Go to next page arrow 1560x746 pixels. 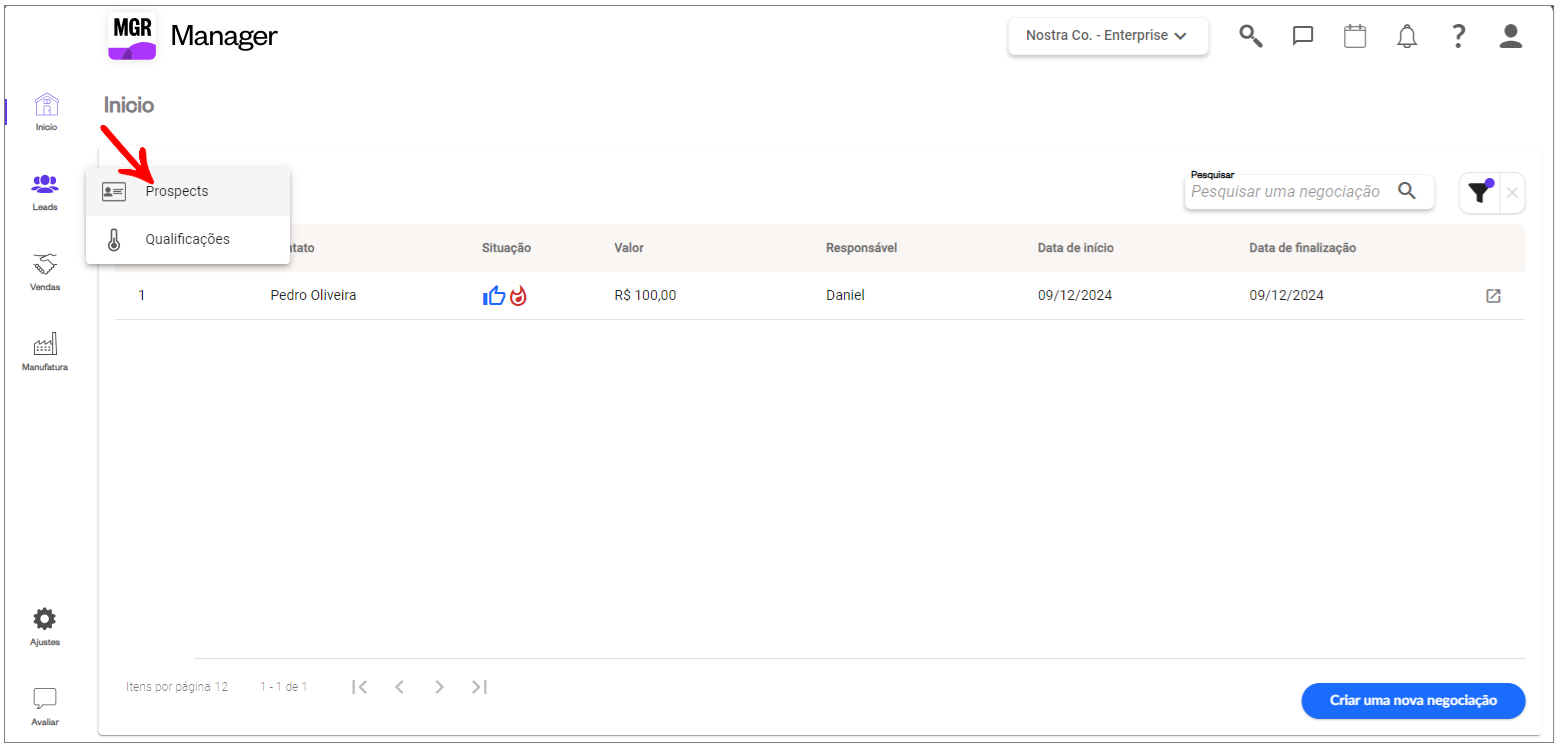pos(439,687)
